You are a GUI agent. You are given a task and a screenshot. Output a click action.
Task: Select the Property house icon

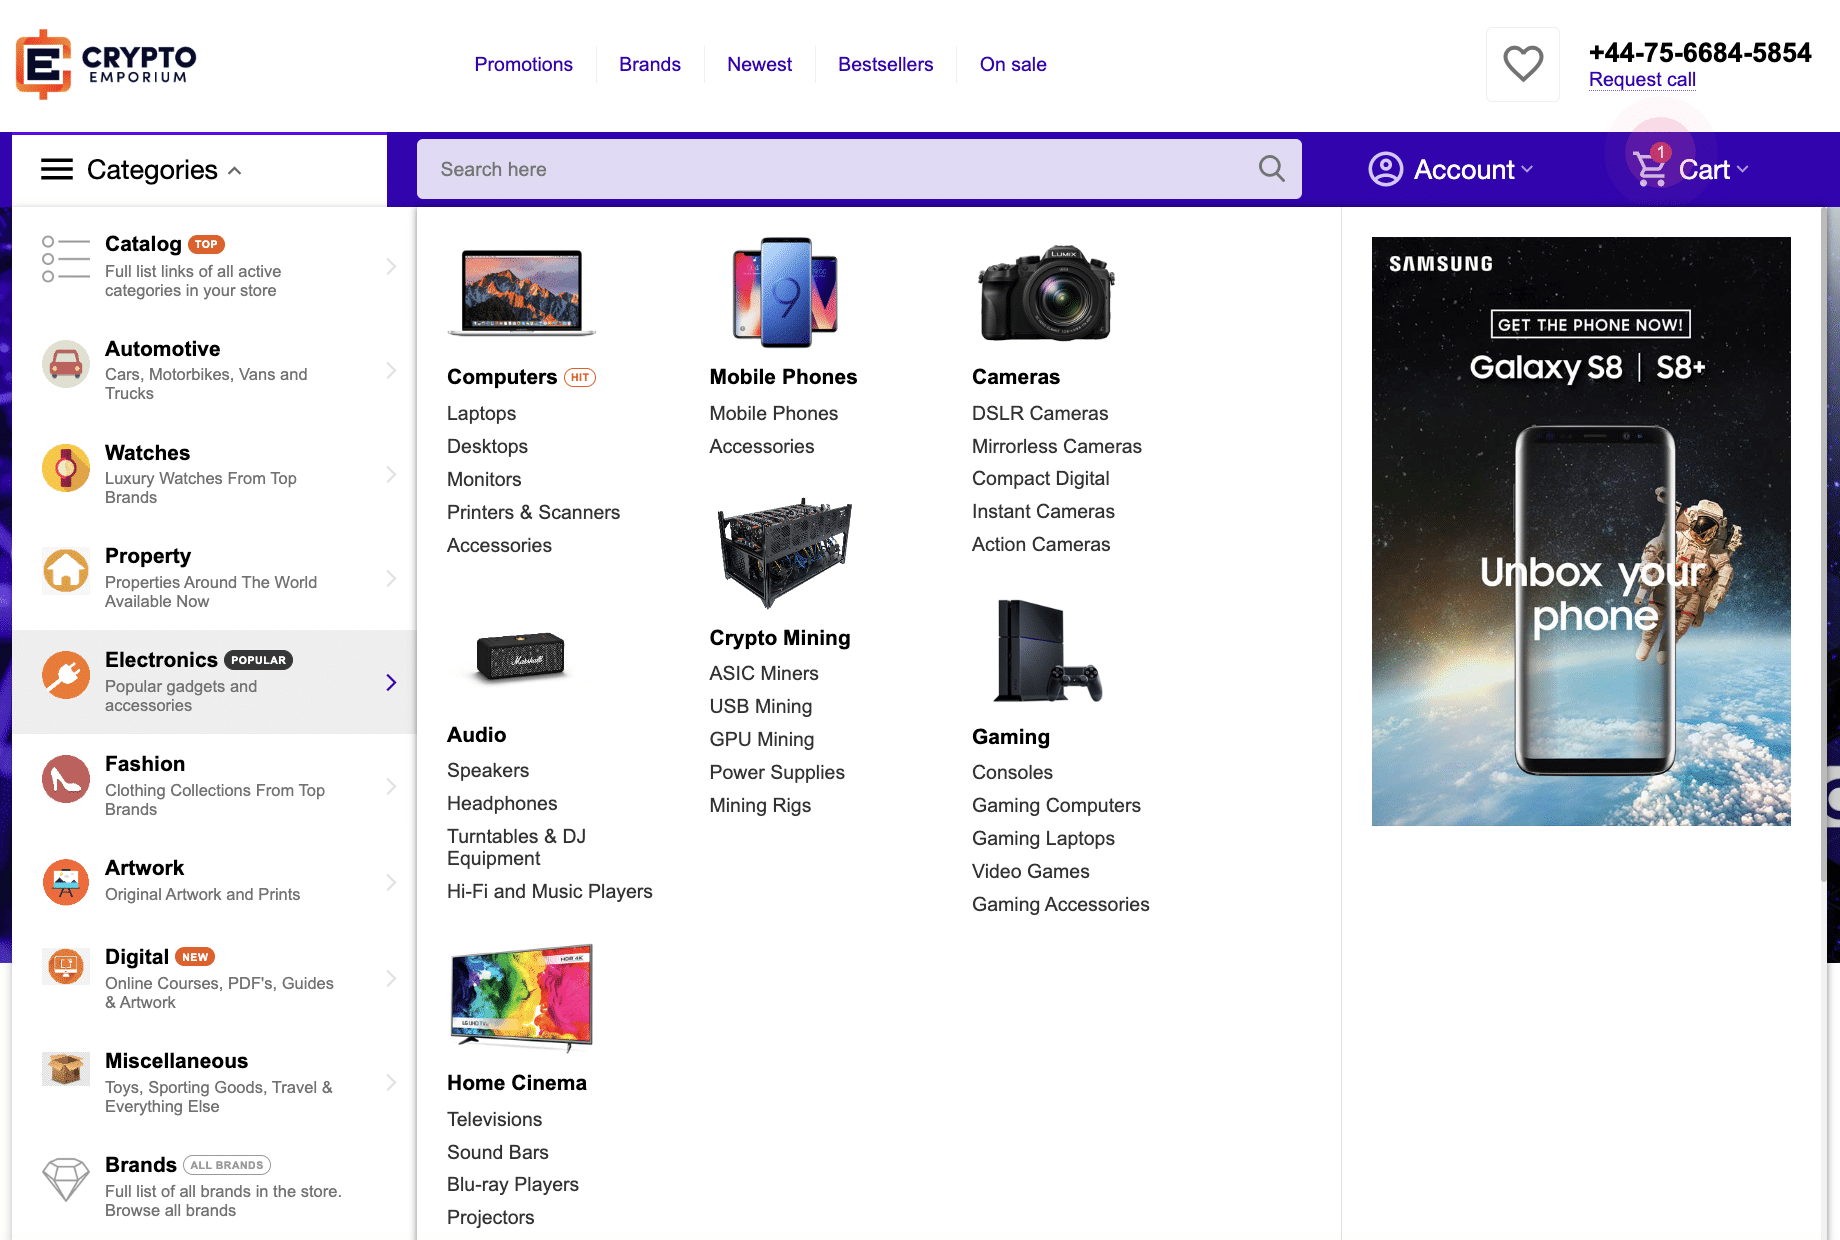pos(66,571)
